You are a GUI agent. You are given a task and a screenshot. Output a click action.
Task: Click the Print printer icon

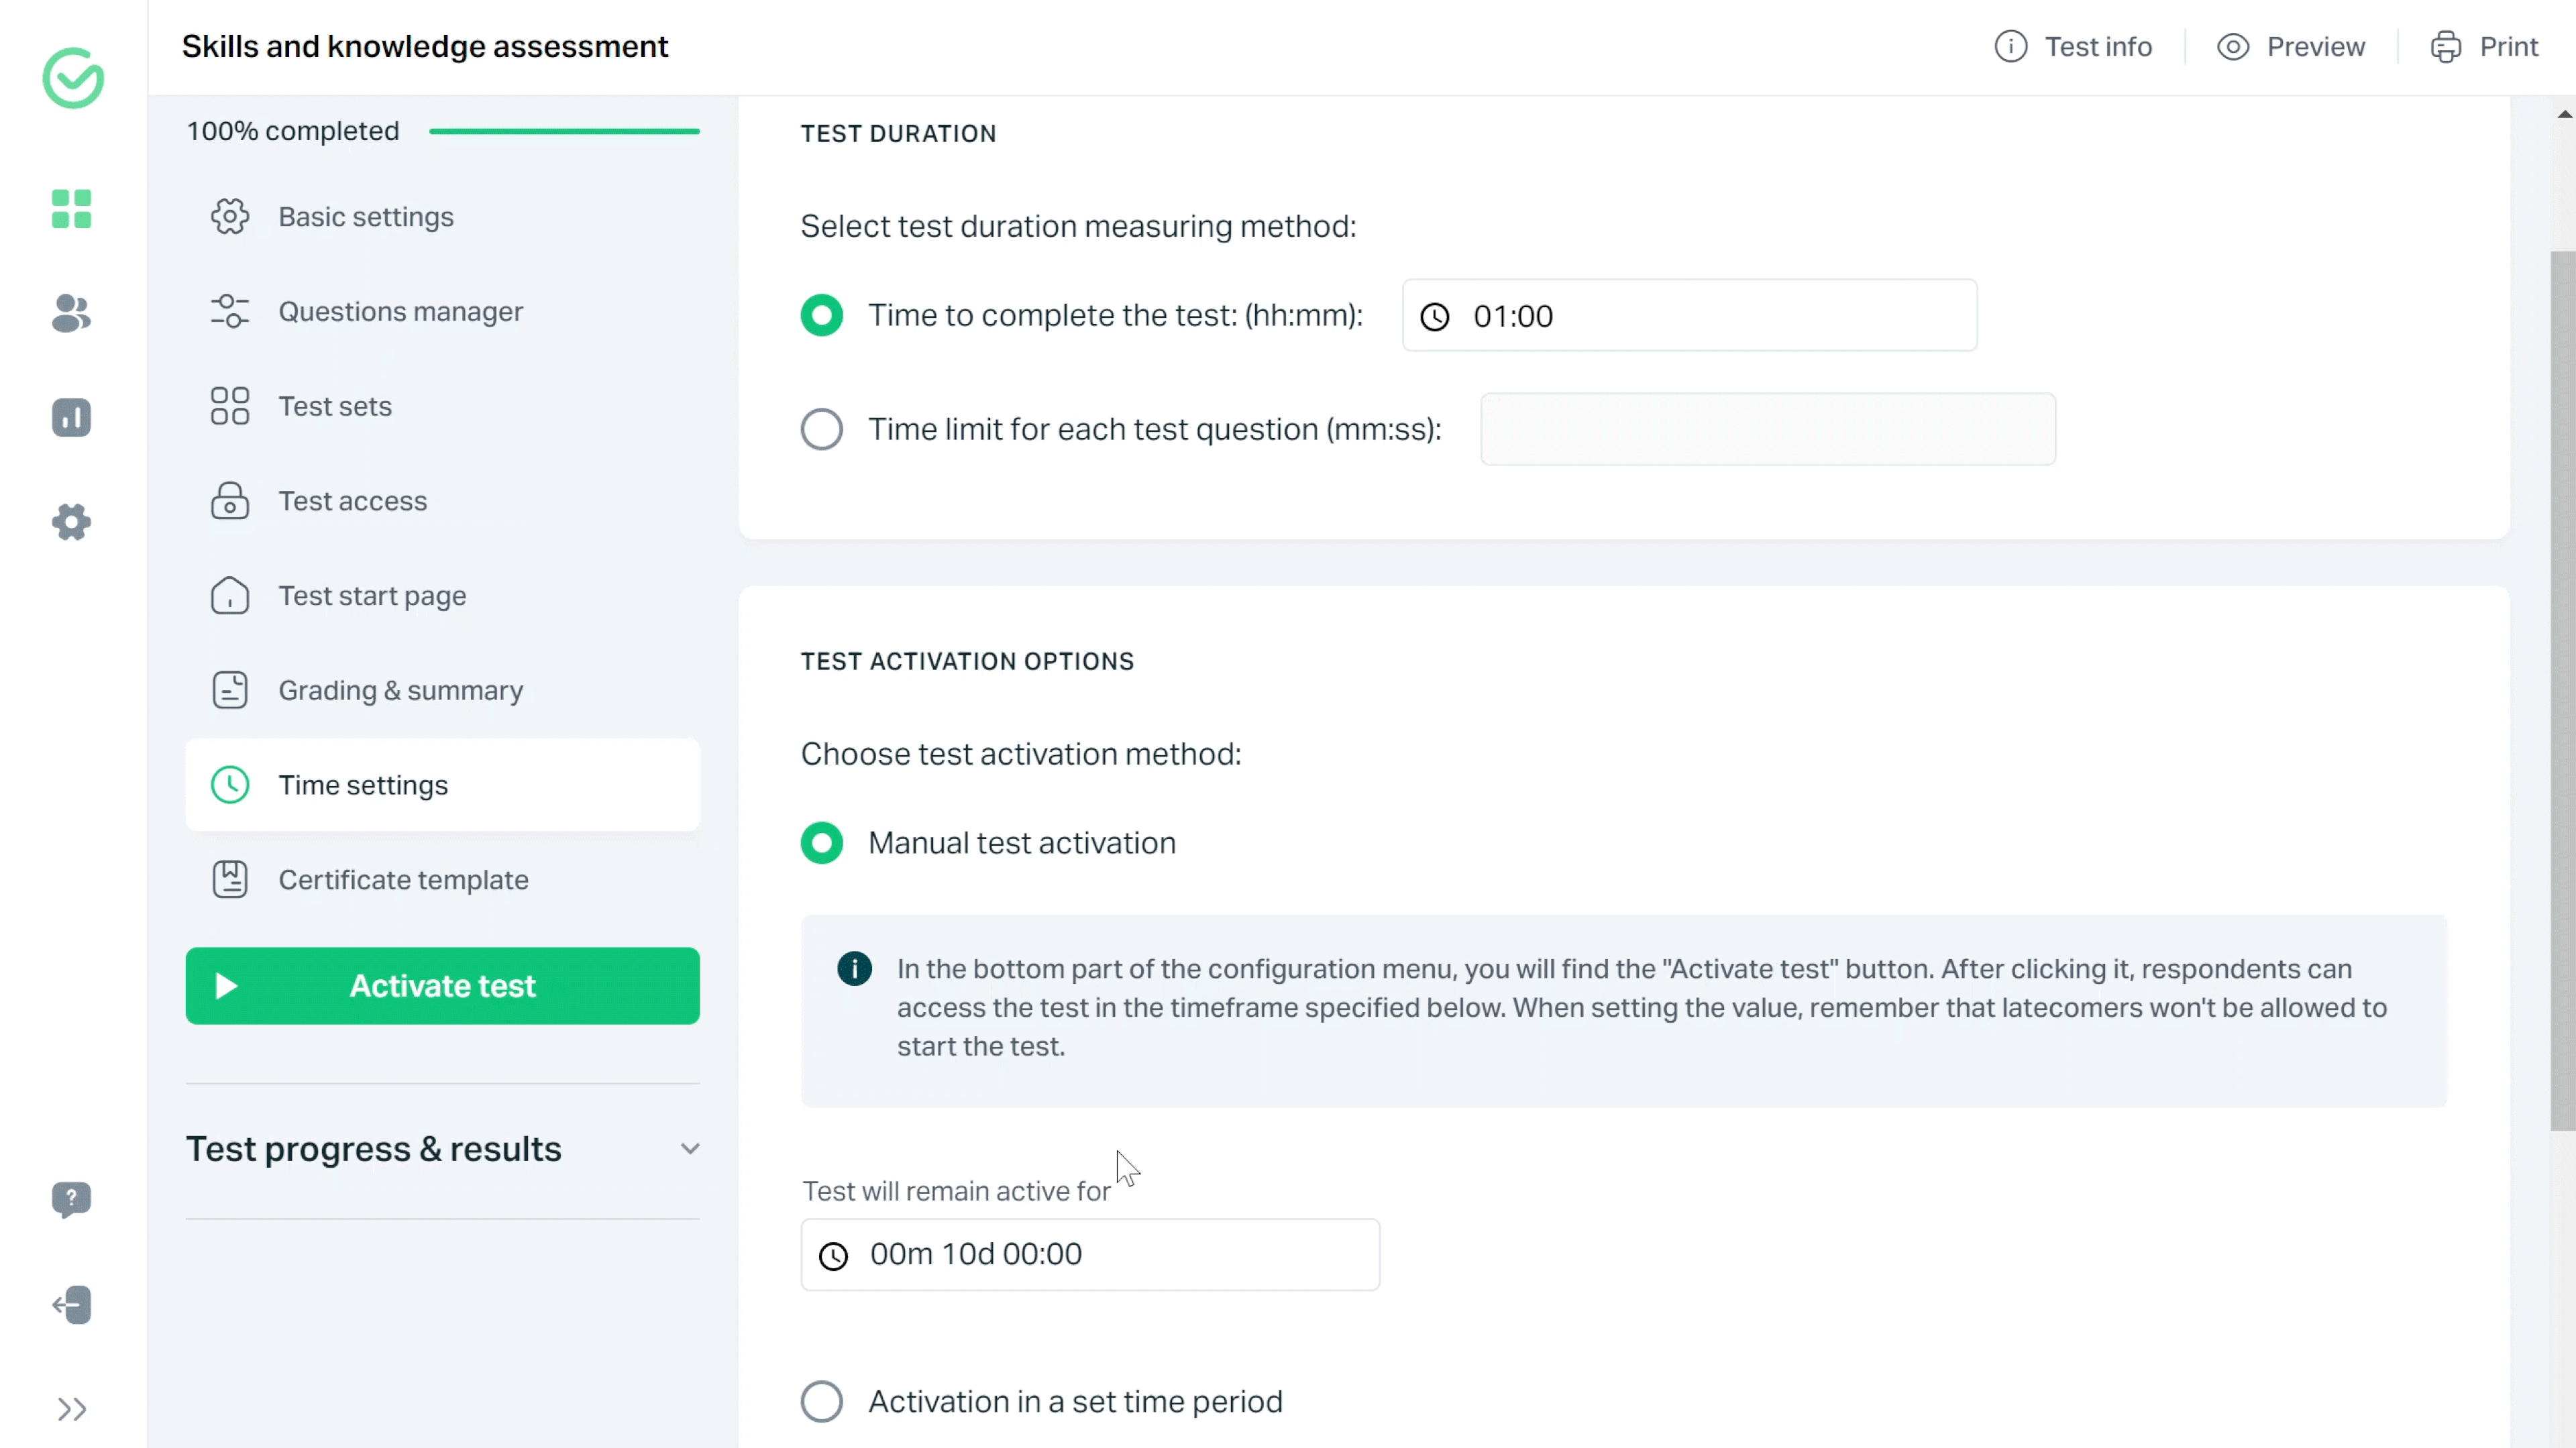coord(2445,47)
